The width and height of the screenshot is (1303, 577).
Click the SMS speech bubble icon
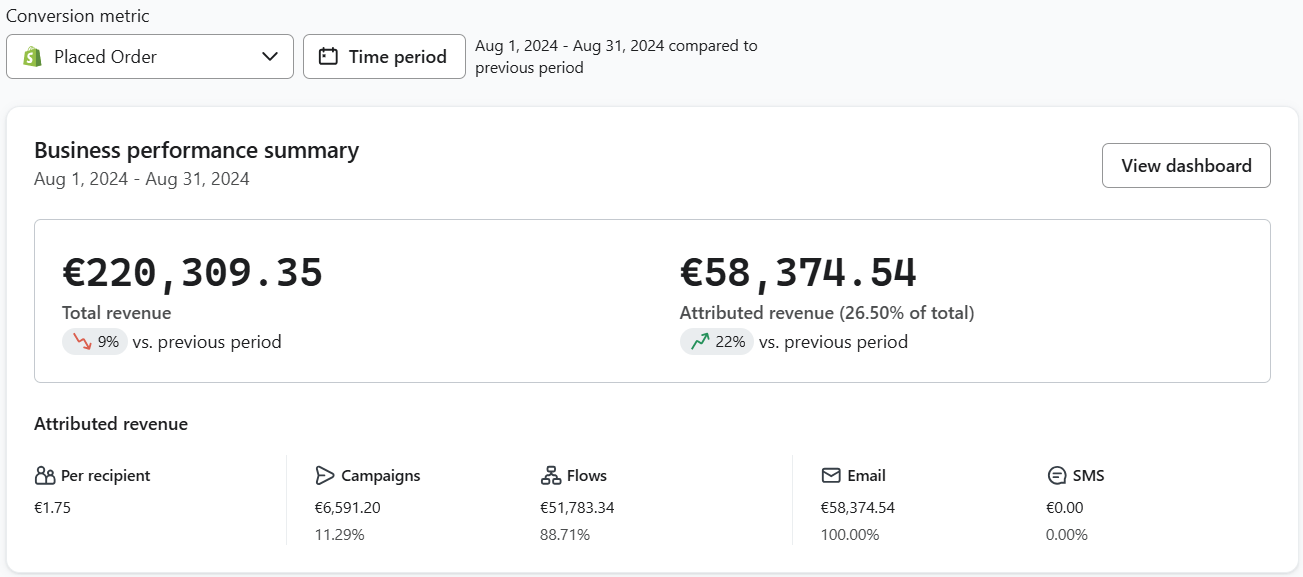click(x=1056, y=476)
